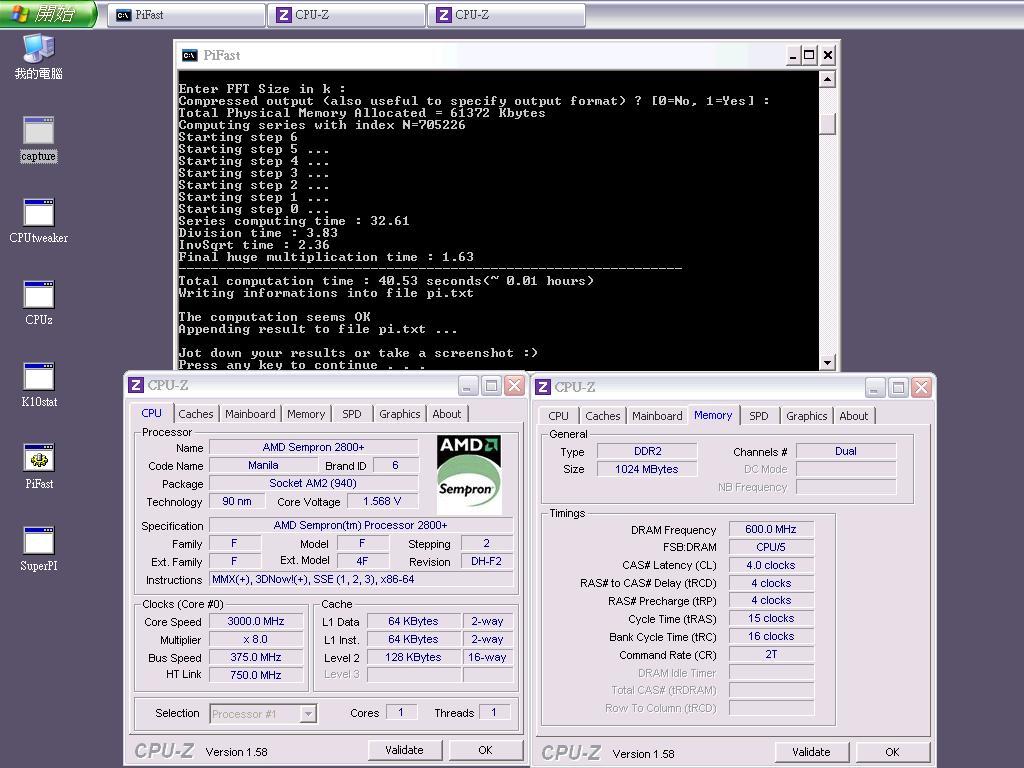Open CPU tab in right CPU-Z window

coord(558,416)
